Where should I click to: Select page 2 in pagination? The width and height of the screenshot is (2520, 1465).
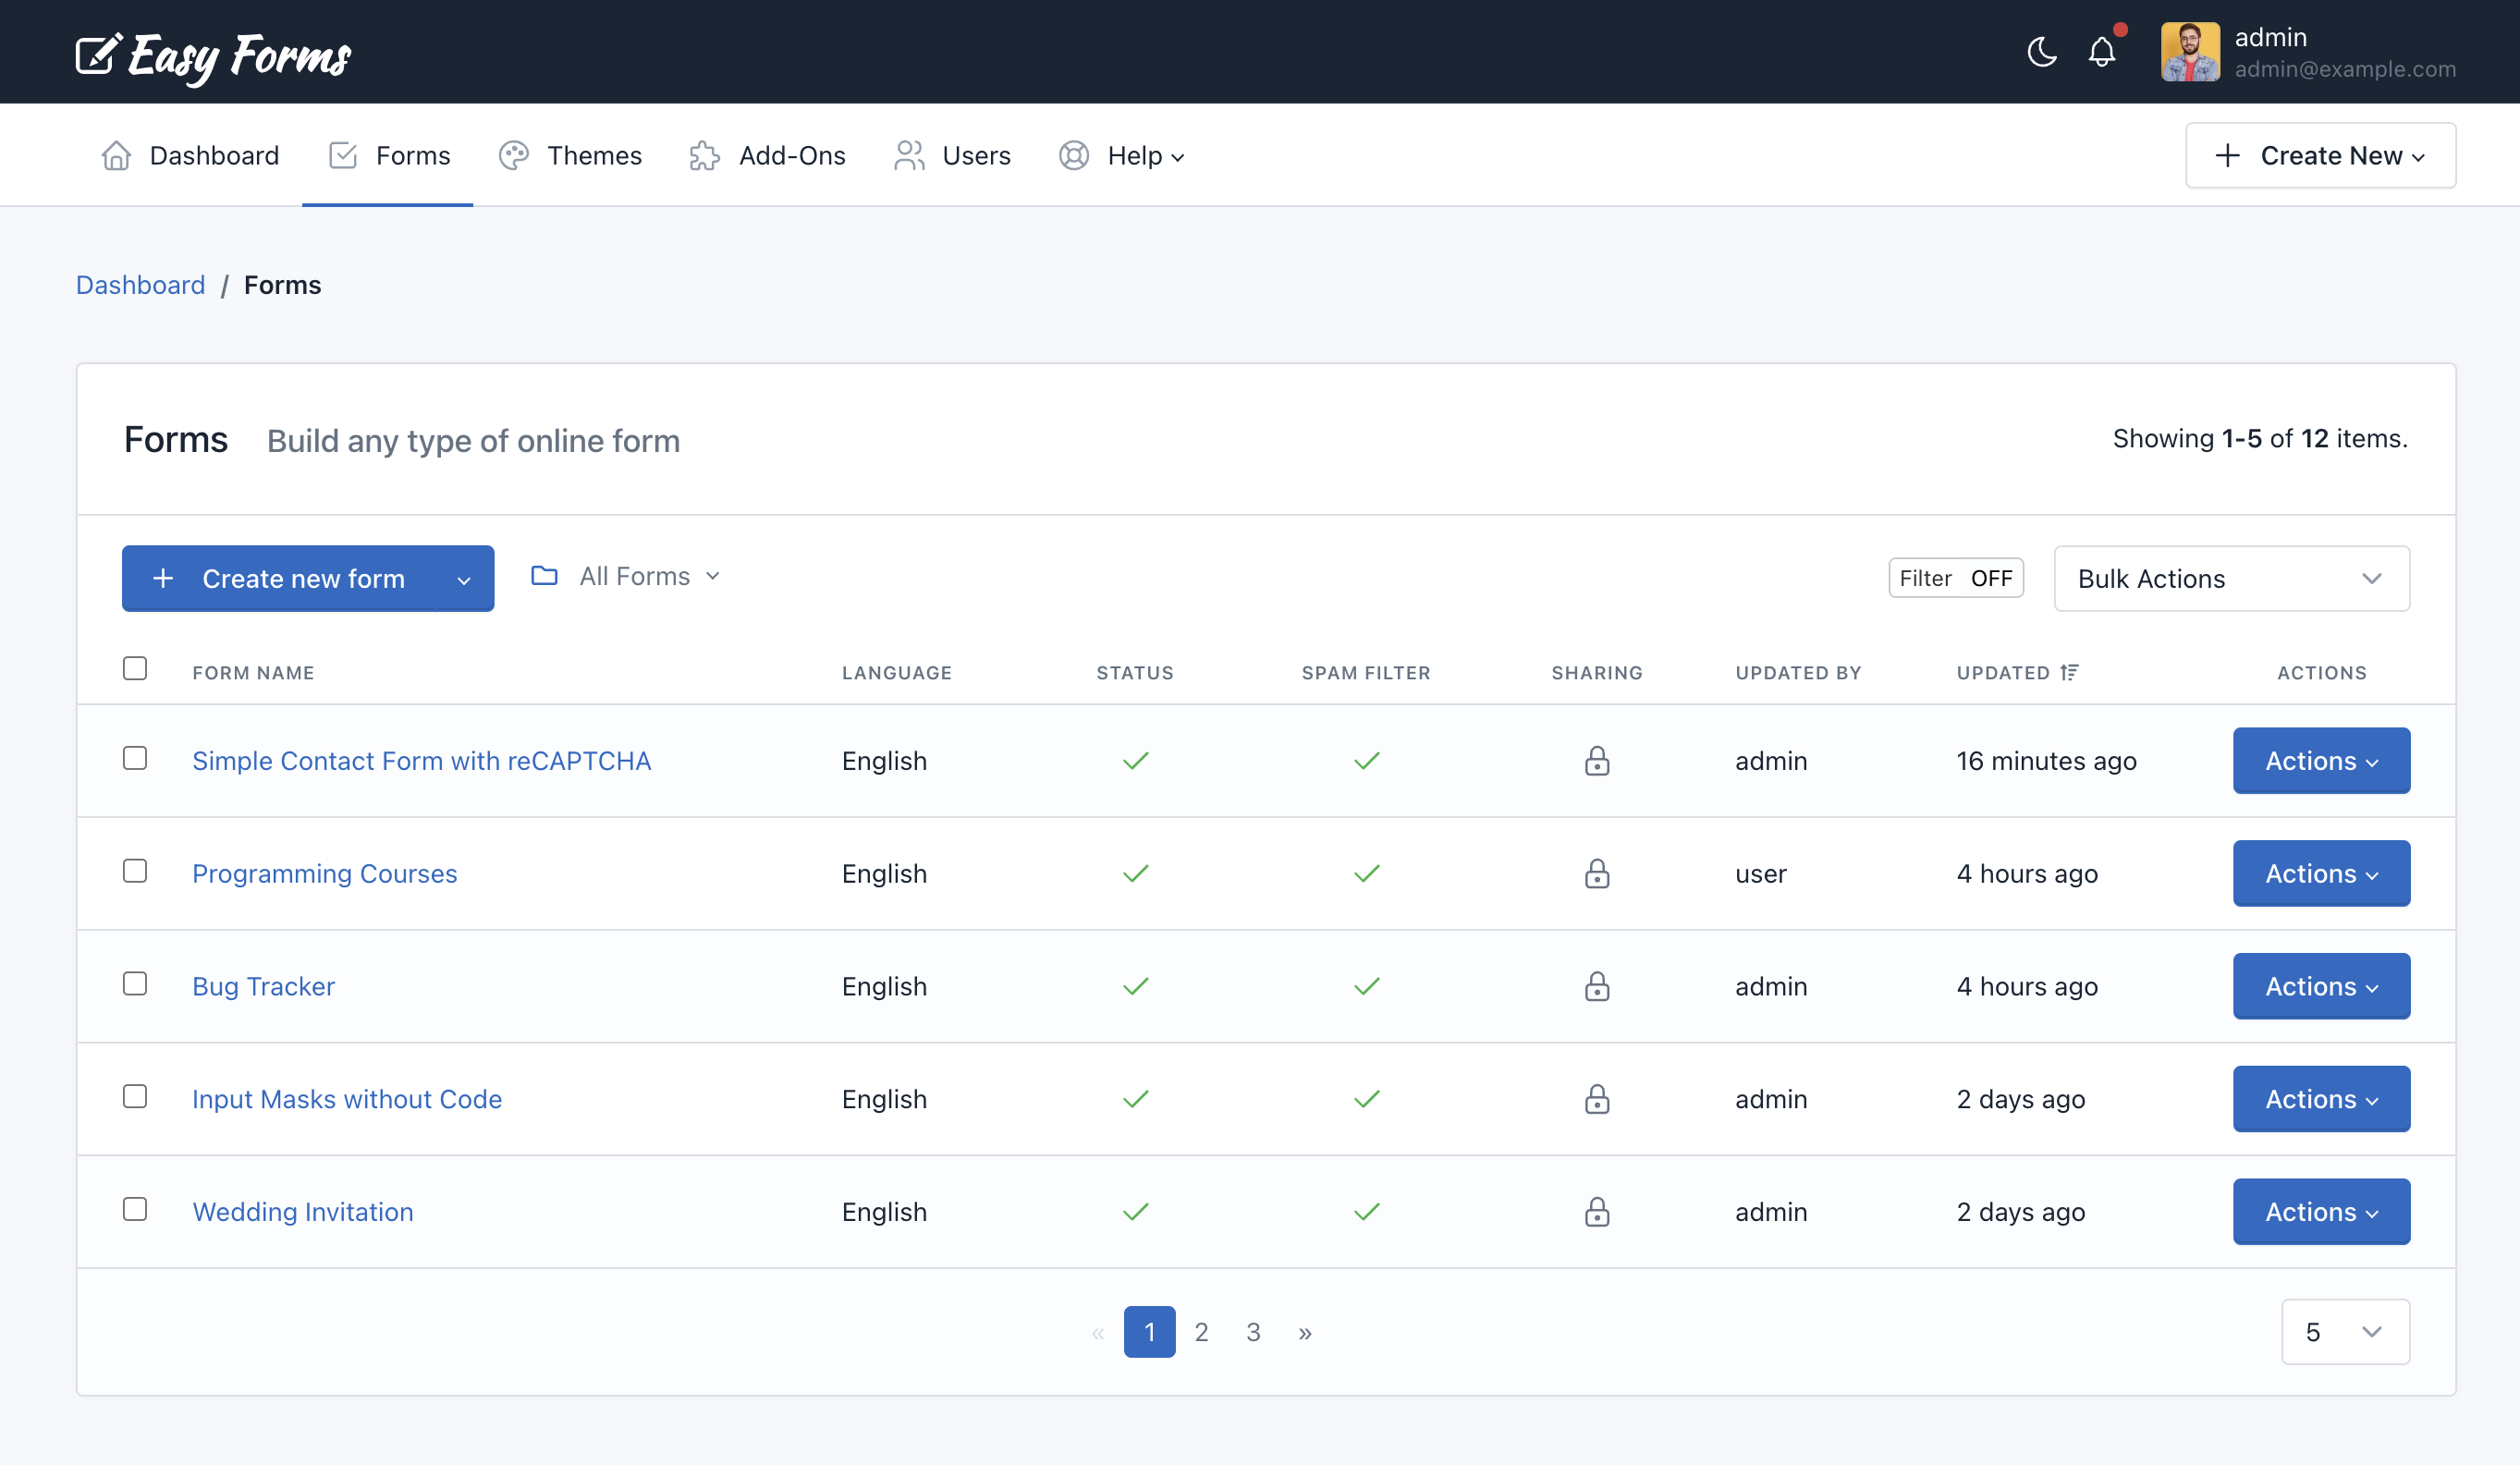pyautogui.click(x=1202, y=1333)
